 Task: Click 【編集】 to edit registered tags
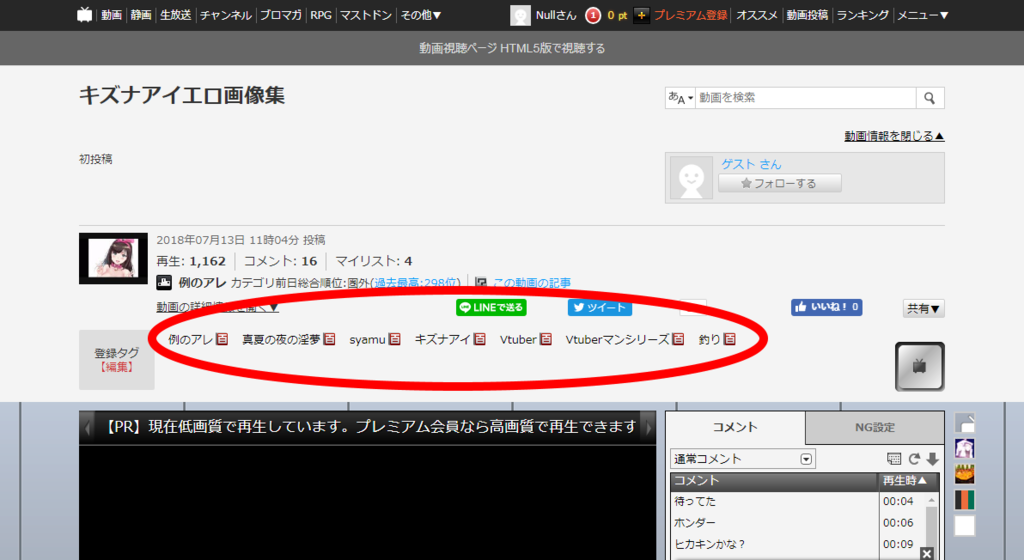pyautogui.click(x=117, y=367)
